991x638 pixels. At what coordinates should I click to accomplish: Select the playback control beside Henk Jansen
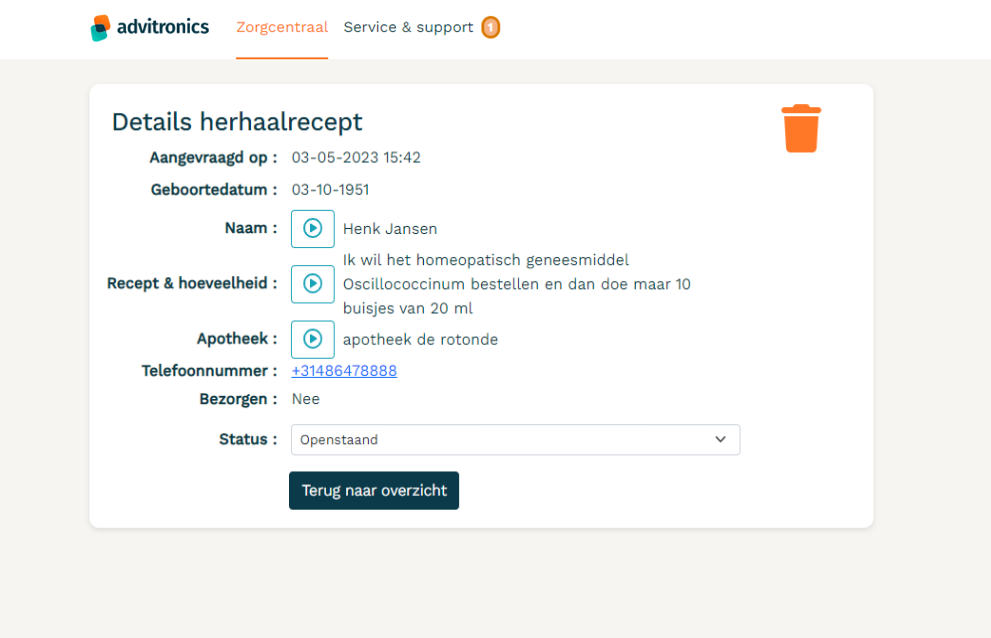click(x=312, y=228)
